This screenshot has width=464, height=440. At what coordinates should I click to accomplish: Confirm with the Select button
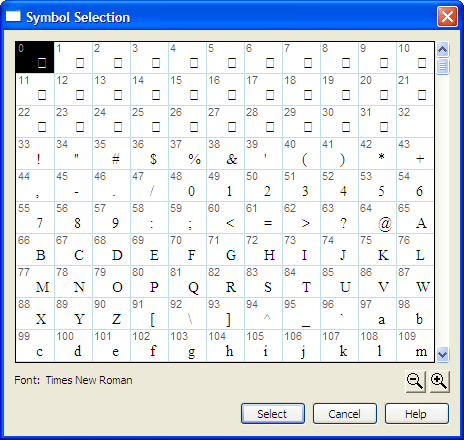(273, 414)
